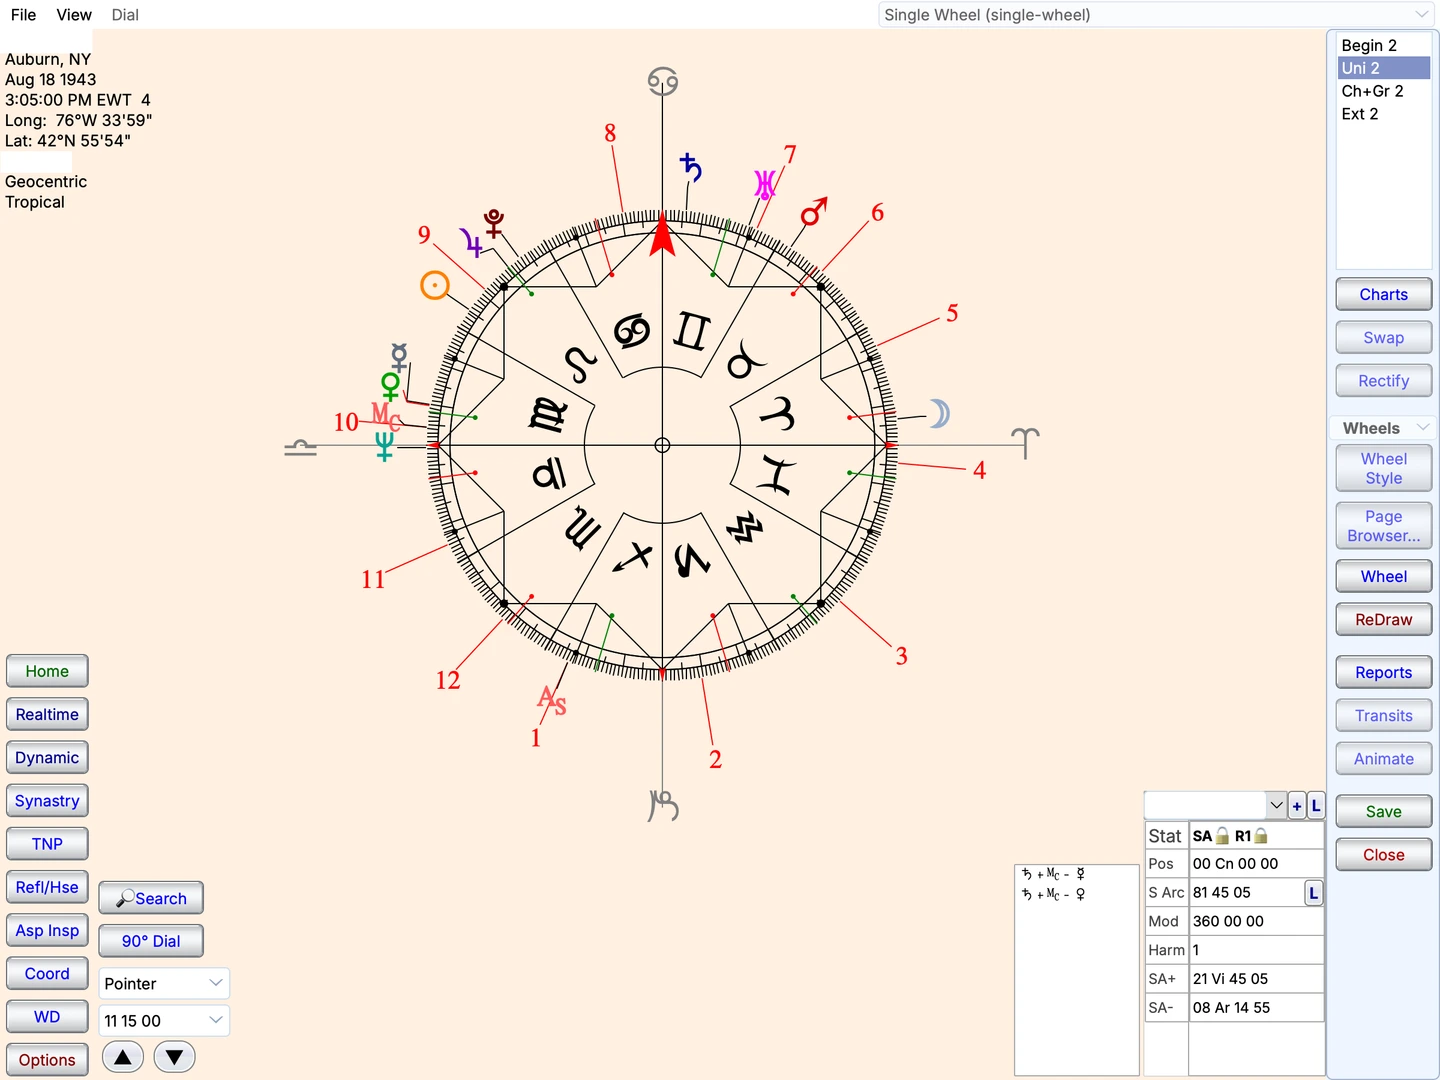Click the Aries sign at dial right
Screen dimensions: 1440x1080
pyautogui.click(x=1025, y=443)
